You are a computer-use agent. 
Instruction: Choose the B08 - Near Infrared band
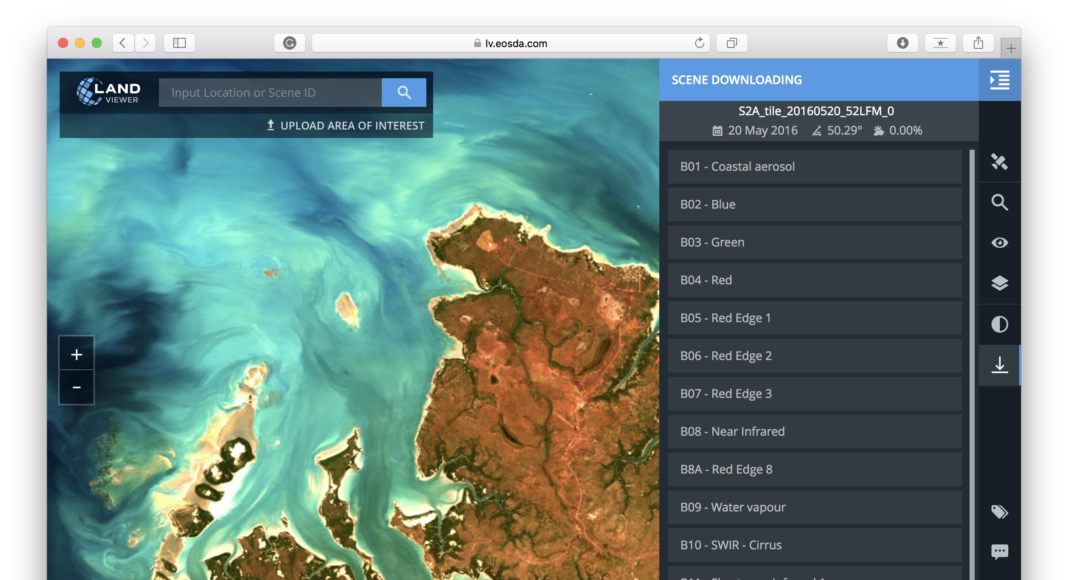click(x=814, y=432)
